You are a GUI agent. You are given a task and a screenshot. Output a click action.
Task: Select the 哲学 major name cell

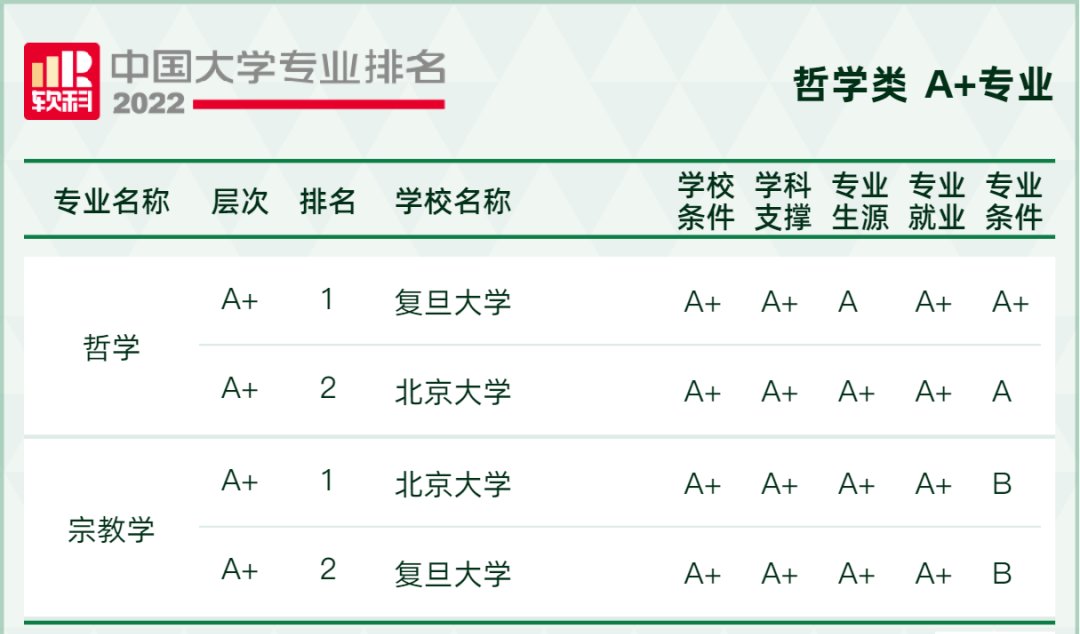click(x=111, y=347)
